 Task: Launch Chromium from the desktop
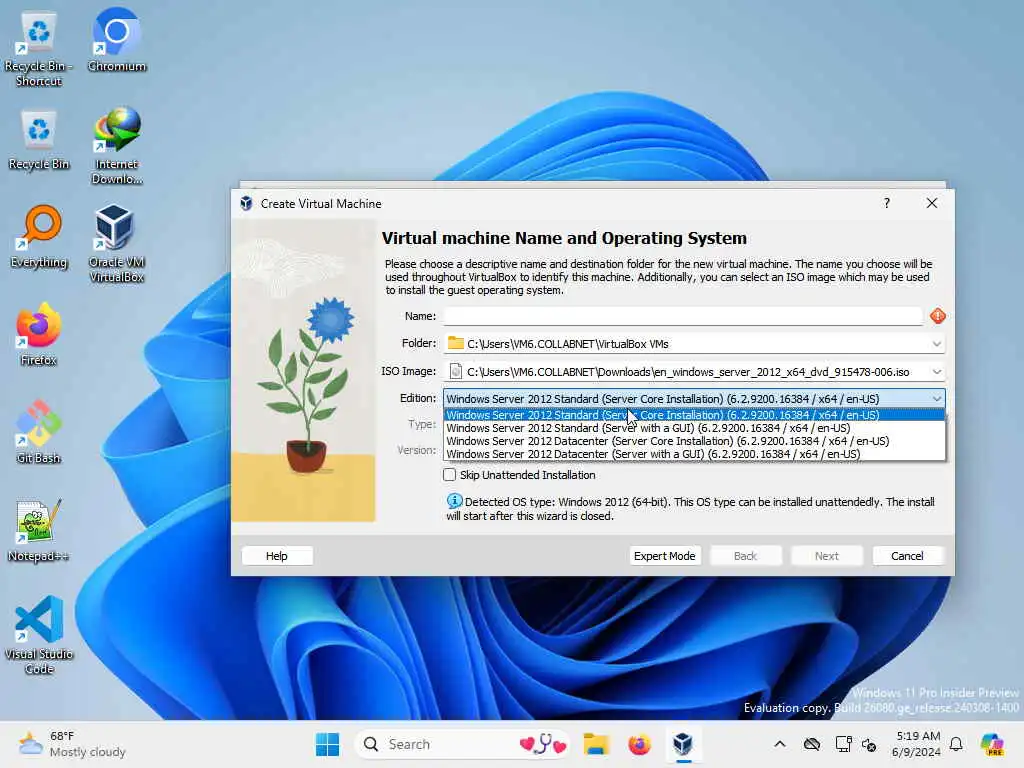point(117,40)
